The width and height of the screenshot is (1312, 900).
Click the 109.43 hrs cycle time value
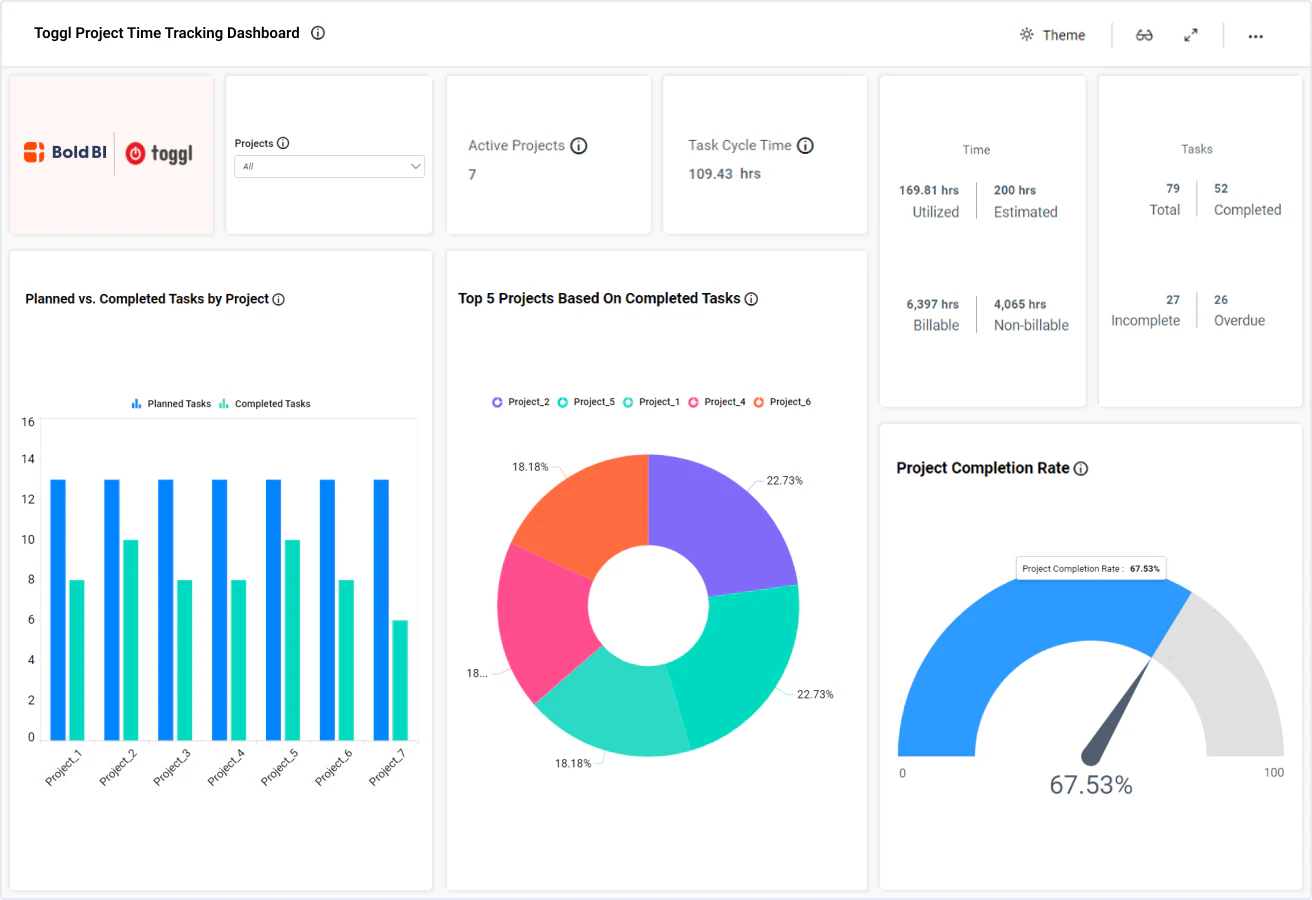coord(725,174)
